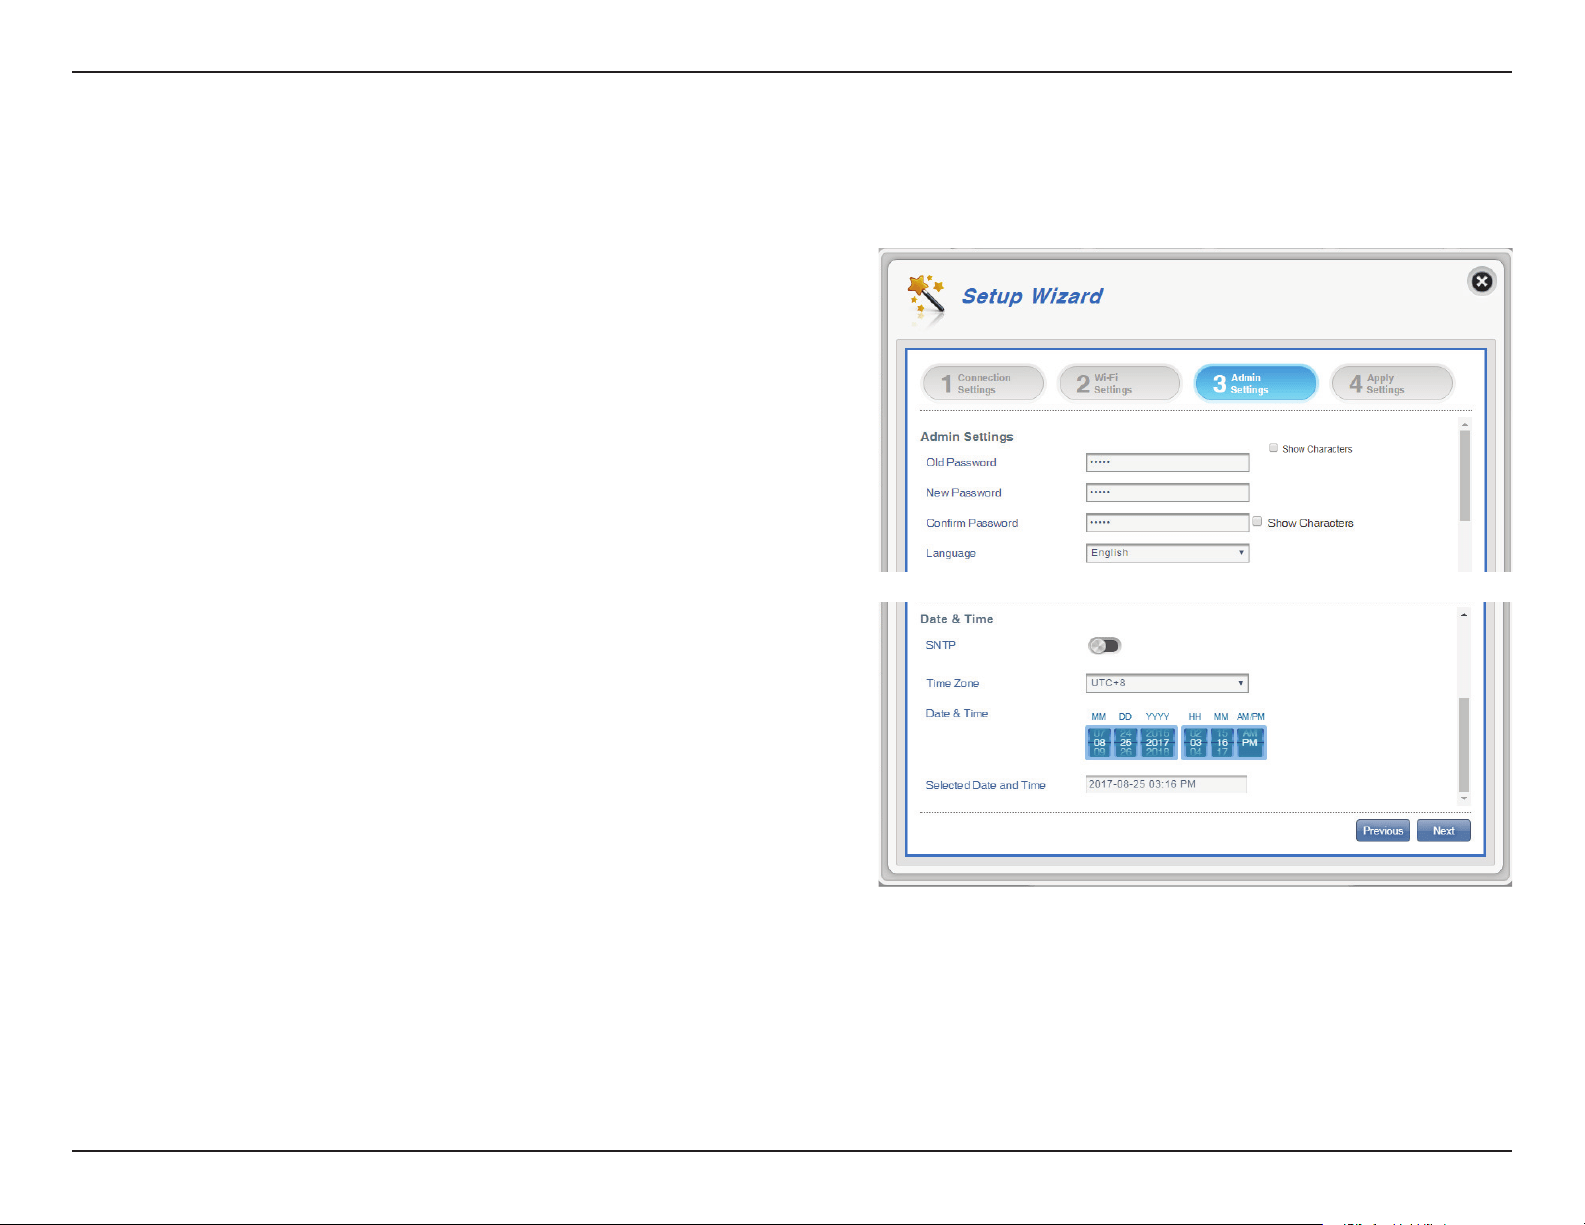The image size is (1585, 1225).
Task: Click hour value 03 in time picker
Action: click(1196, 743)
